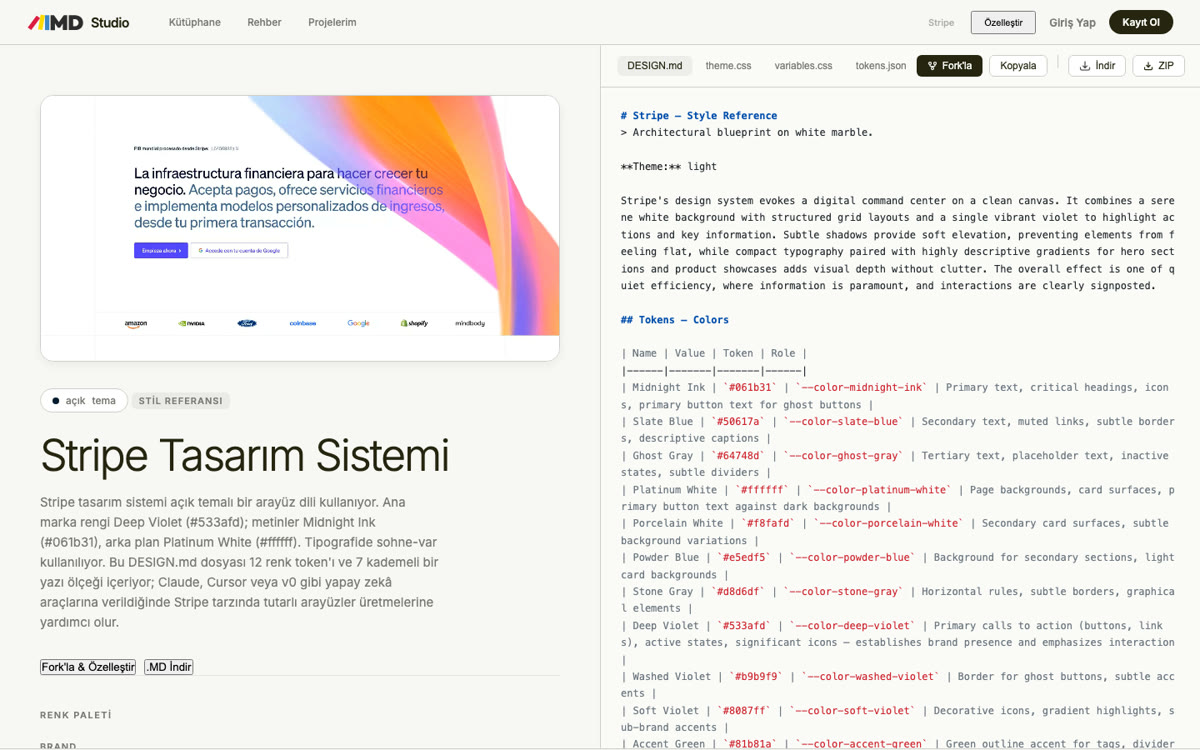This screenshot has height=750, width=1200.
Task: Click the #f8fafd color value
Action: pyautogui.click(x=768, y=524)
